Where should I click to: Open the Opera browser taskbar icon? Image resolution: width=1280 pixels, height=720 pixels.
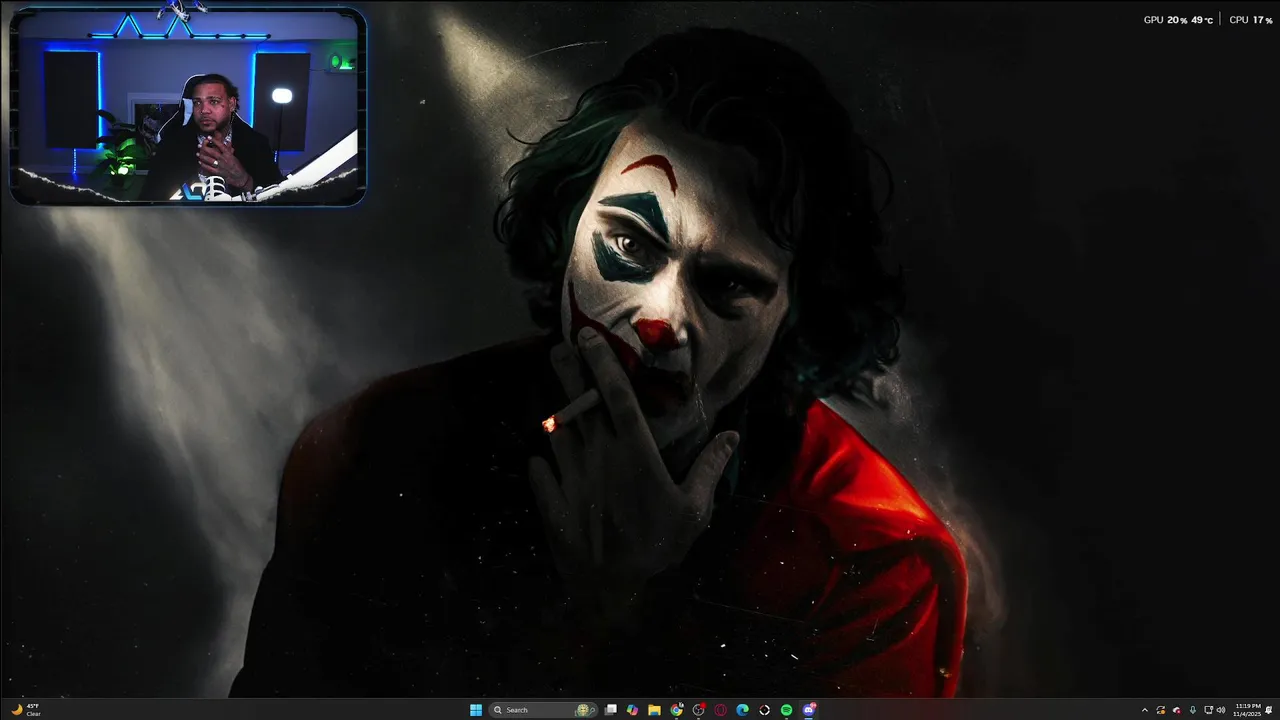pyautogui.click(x=720, y=710)
